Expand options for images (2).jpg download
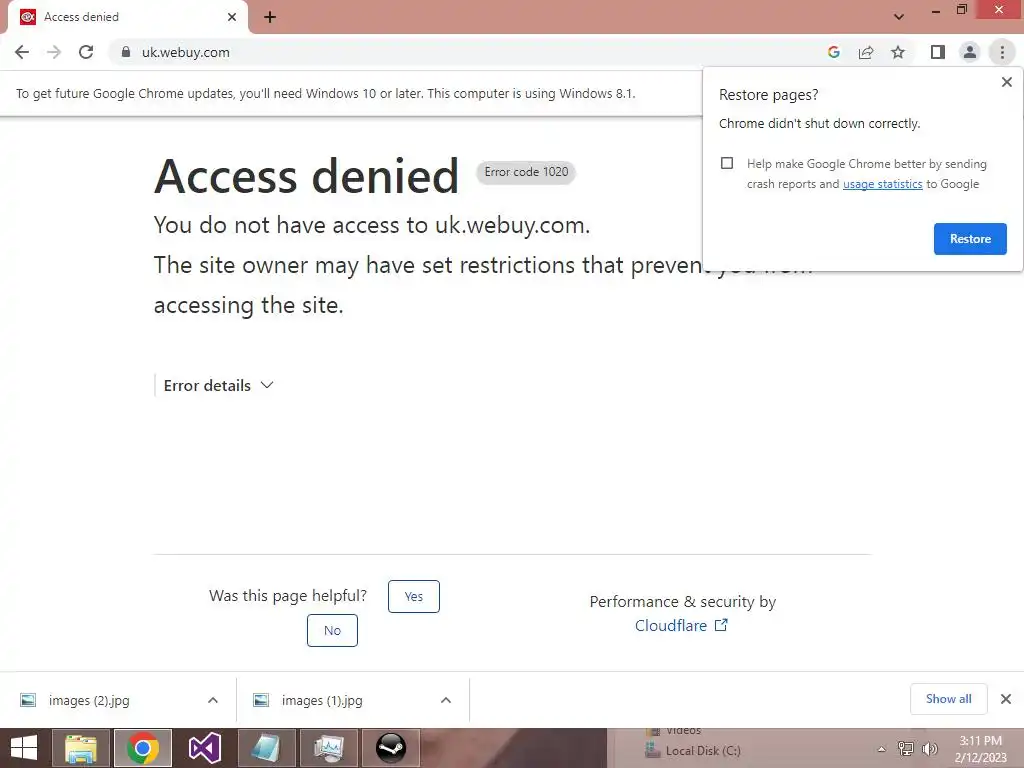 point(212,700)
